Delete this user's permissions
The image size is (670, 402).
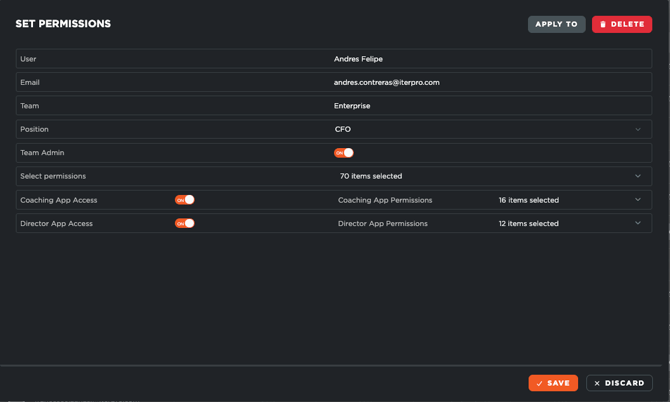pos(622,24)
